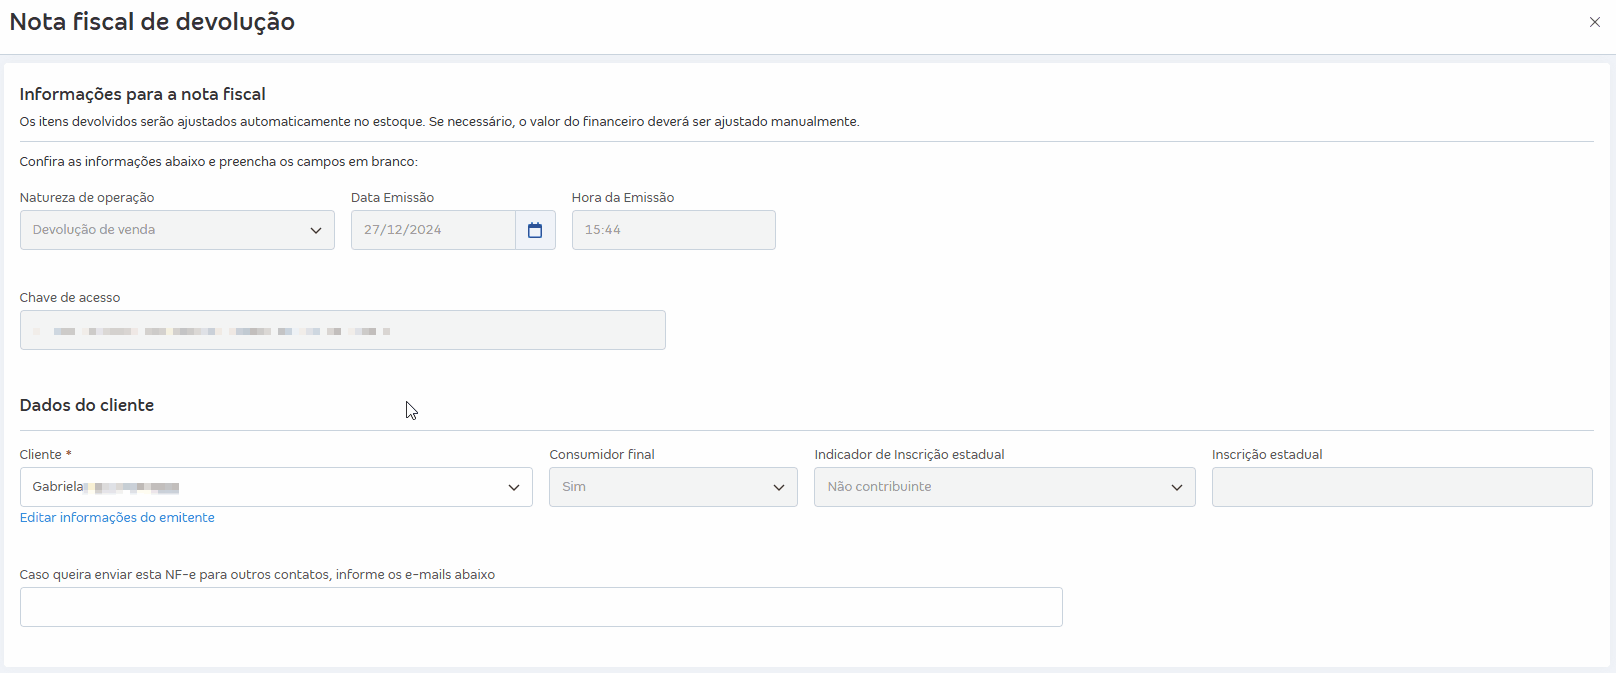Click the Informações para a nota fiscal heading

pos(142,94)
